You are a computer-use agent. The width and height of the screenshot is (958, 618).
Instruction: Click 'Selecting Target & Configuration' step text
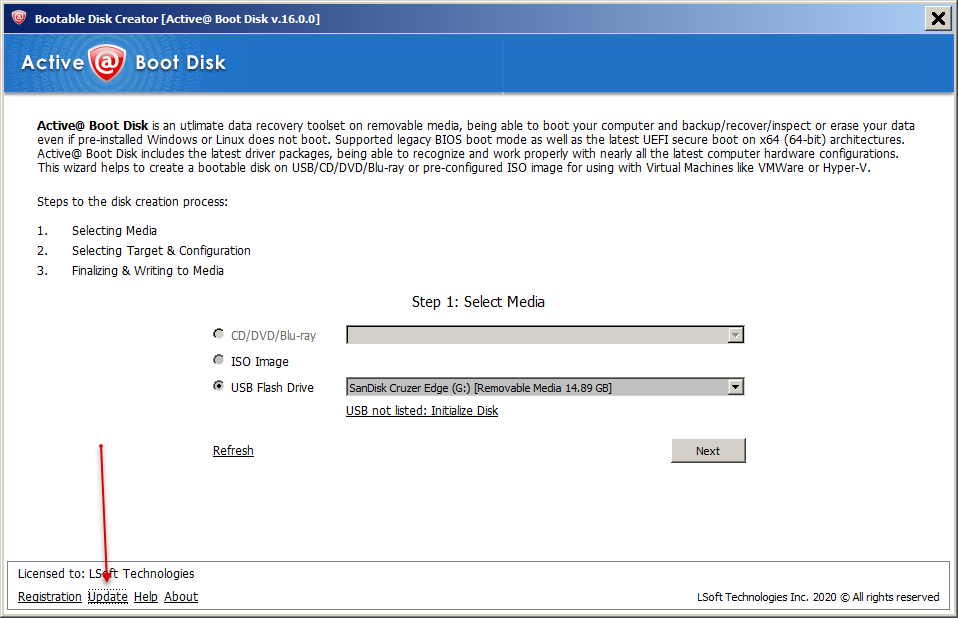pos(161,251)
